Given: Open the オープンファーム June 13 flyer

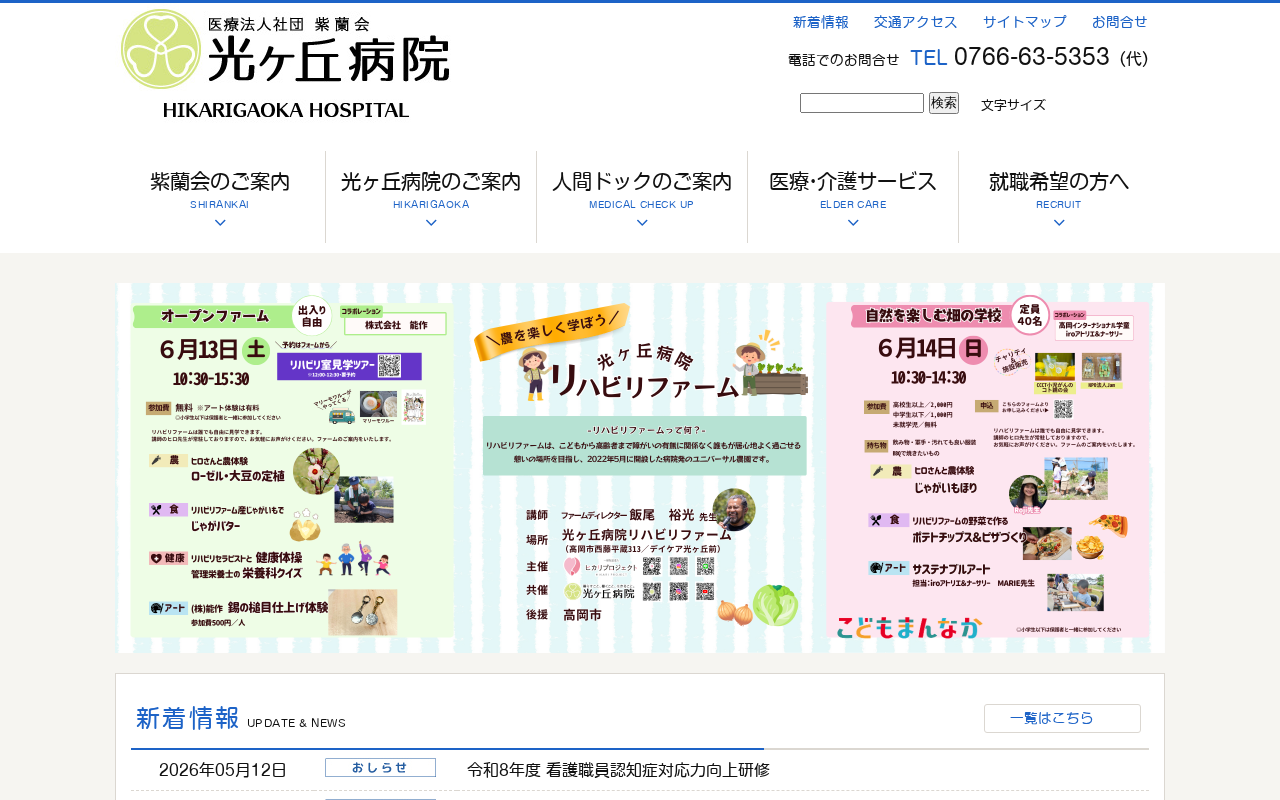Looking at the screenshot, I should [x=292, y=468].
